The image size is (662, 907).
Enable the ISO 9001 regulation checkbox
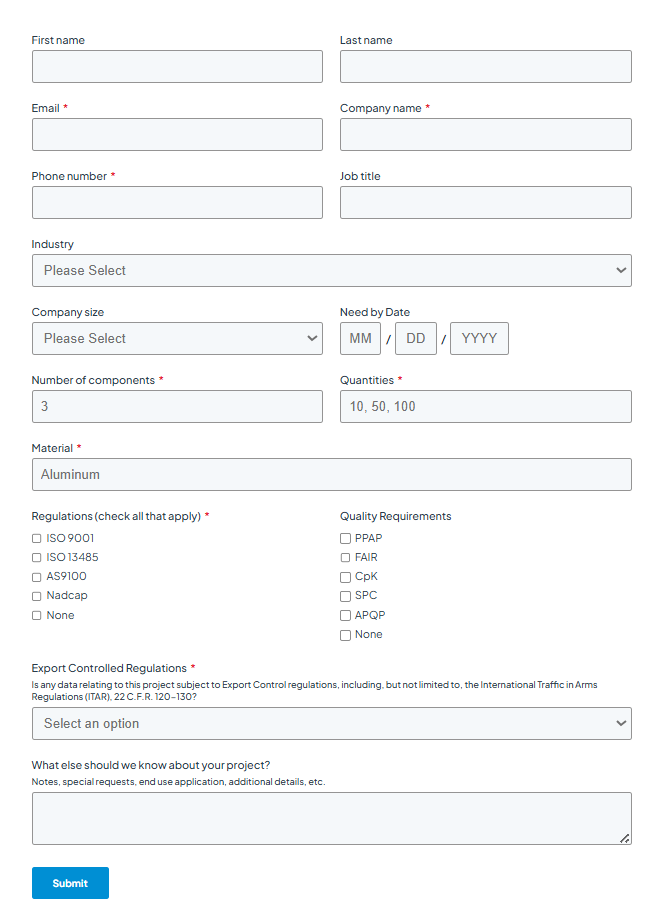36,537
